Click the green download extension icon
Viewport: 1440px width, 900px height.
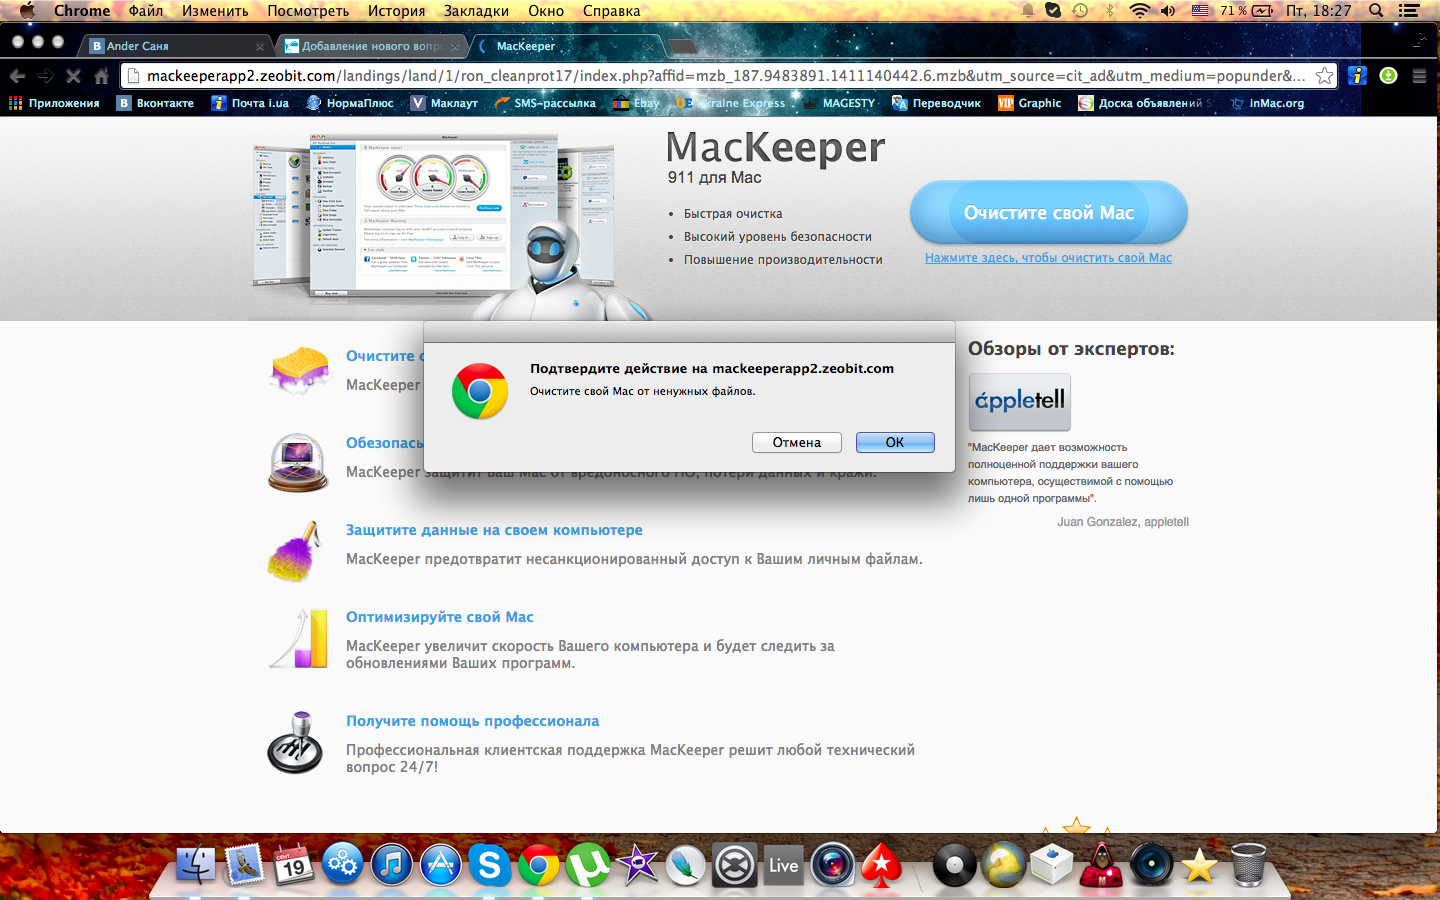1388,76
